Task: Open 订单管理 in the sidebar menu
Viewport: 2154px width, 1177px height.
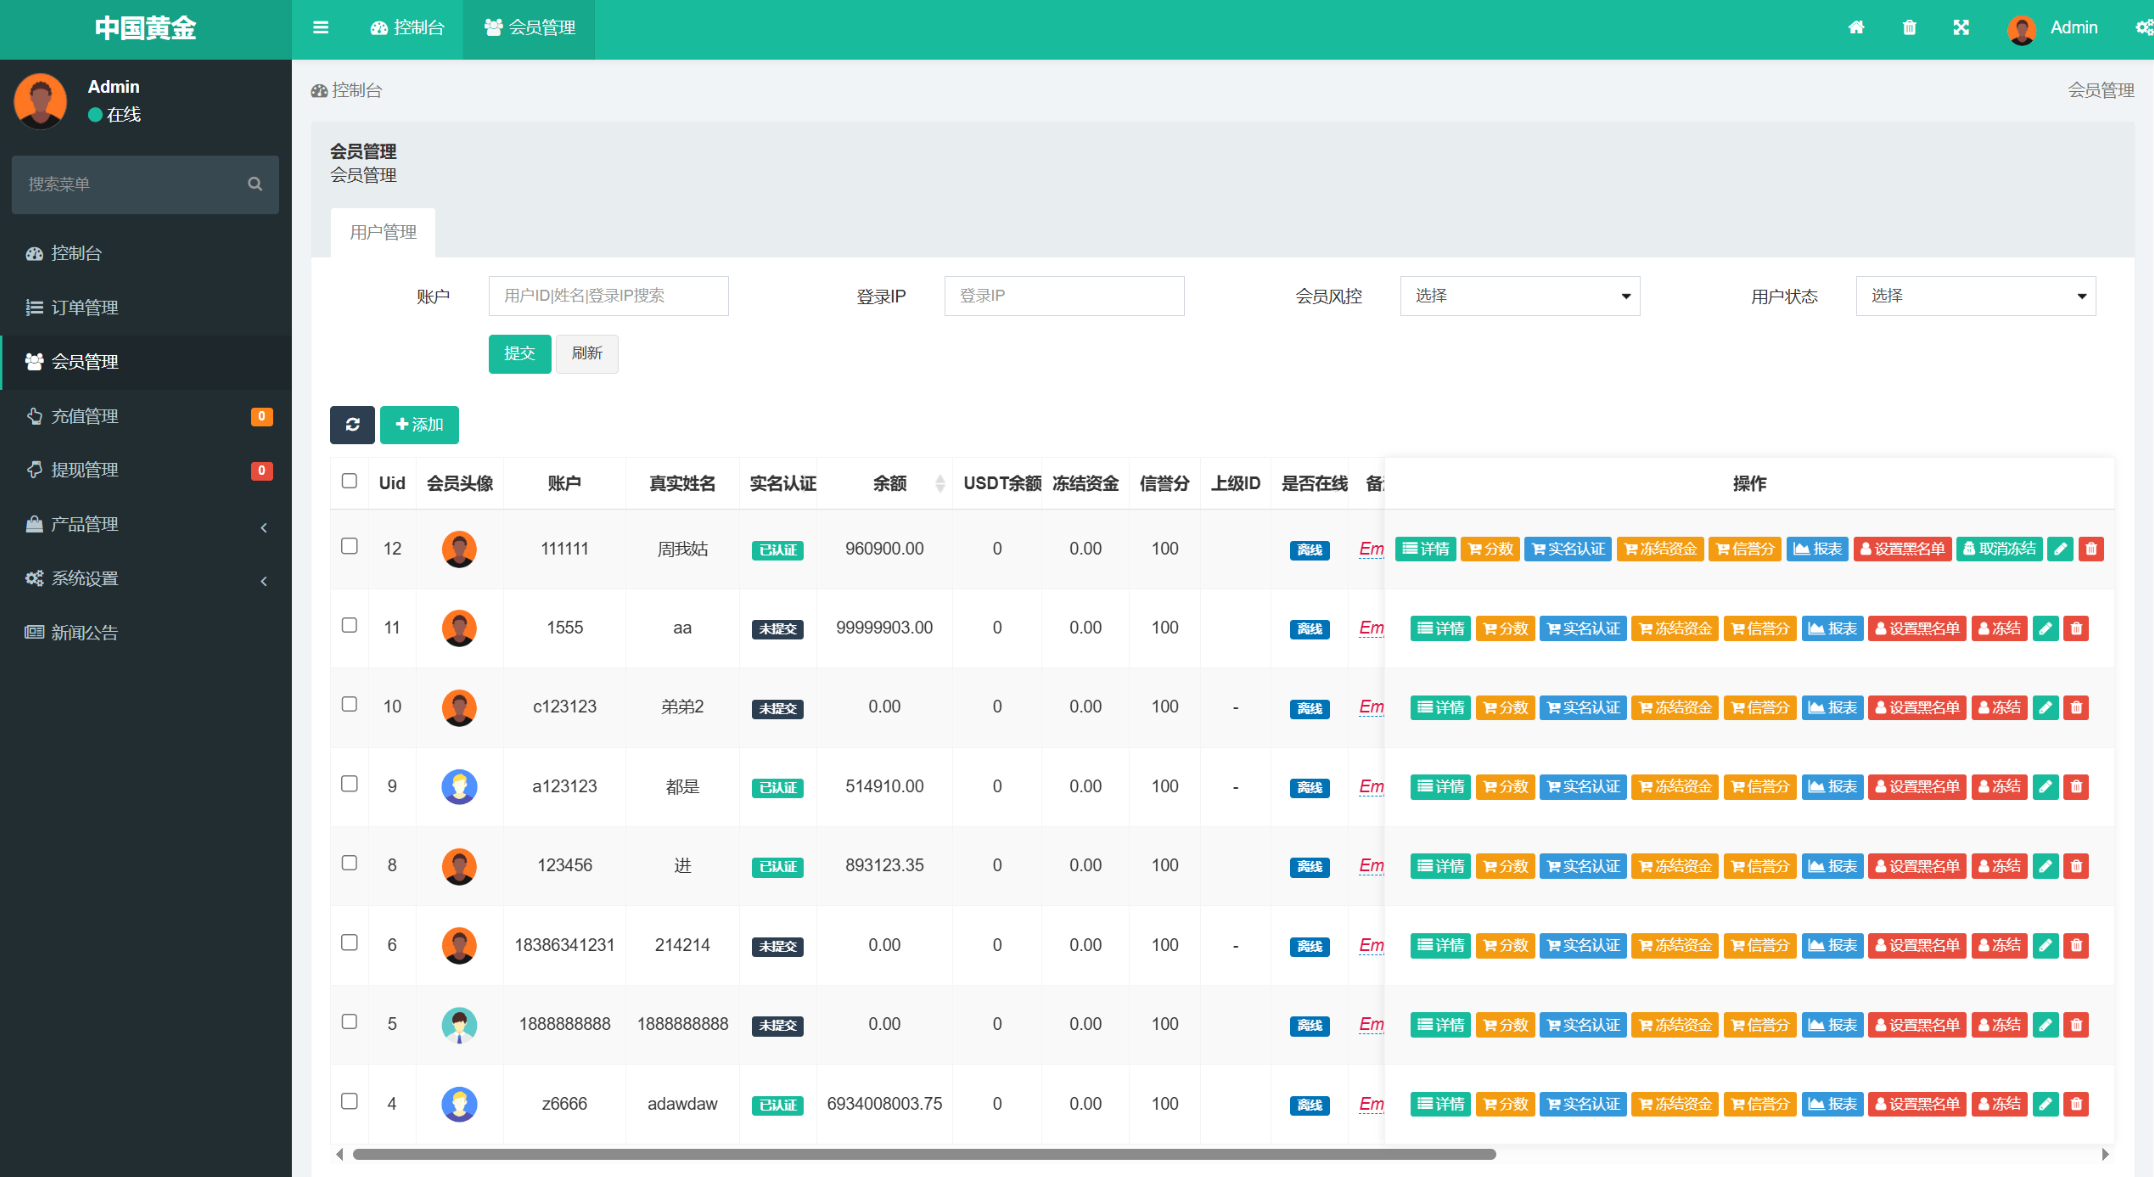Action: (87, 307)
